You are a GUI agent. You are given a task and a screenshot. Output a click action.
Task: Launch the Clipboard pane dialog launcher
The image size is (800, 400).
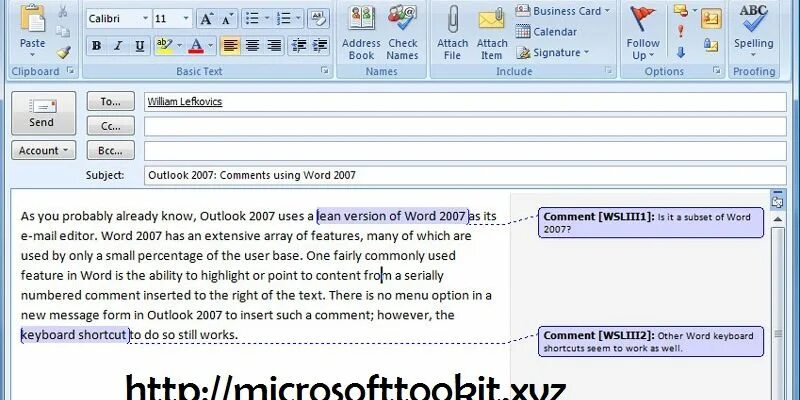71,71
